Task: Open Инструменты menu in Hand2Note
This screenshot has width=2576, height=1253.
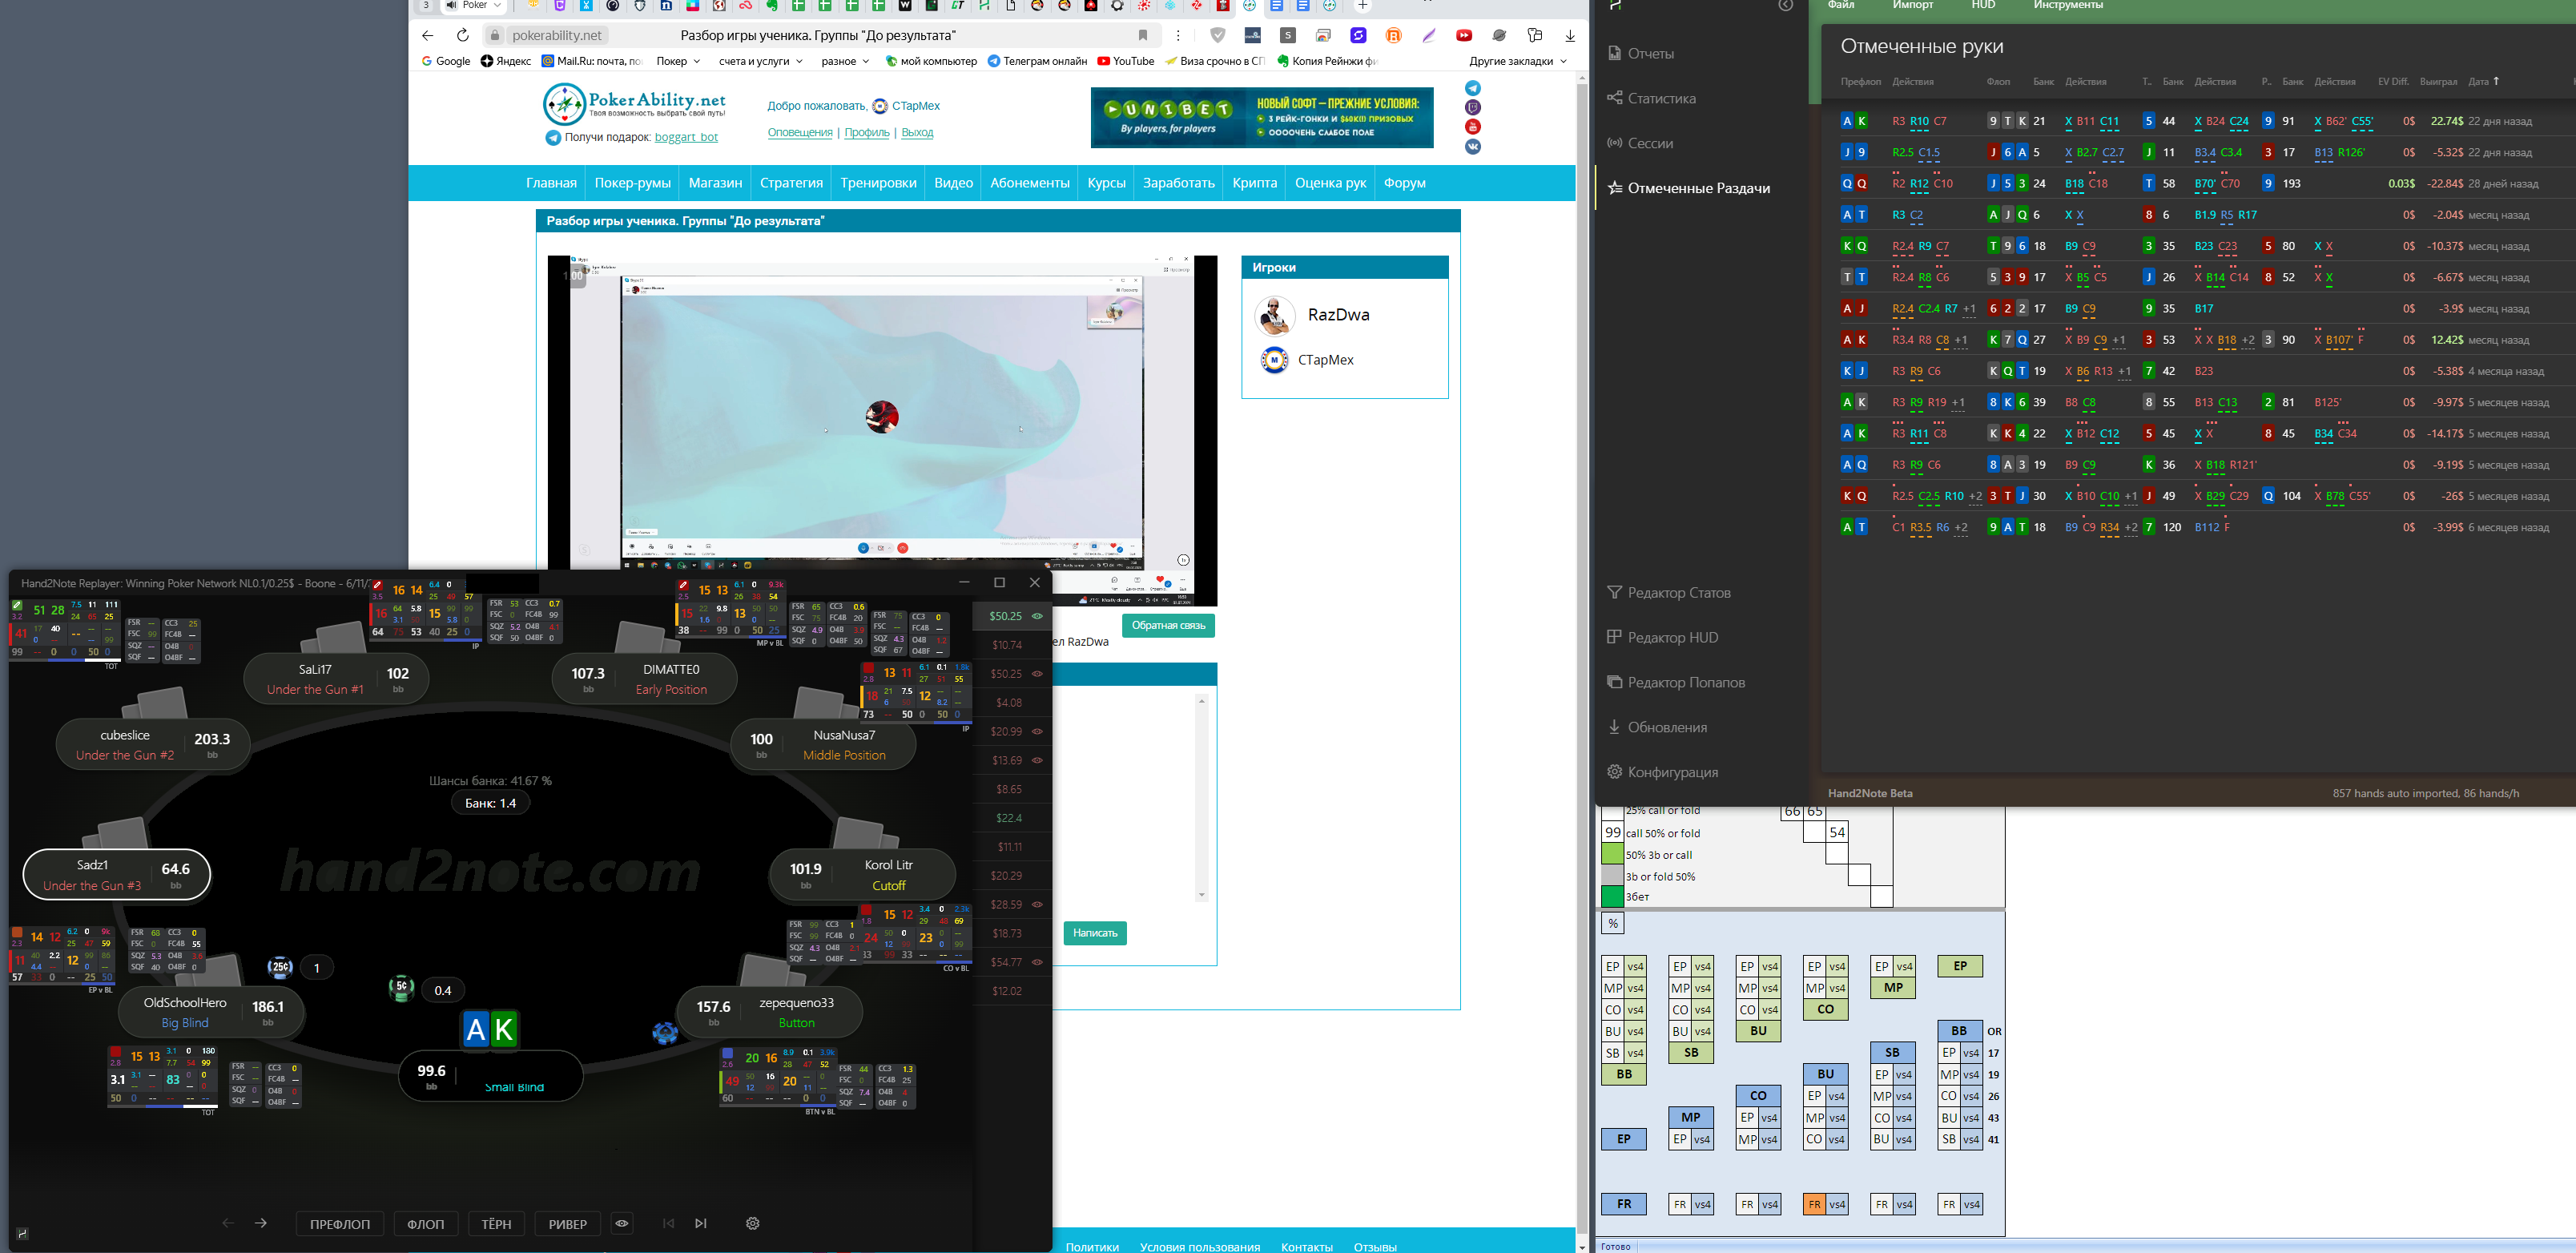Action: 2068,5
